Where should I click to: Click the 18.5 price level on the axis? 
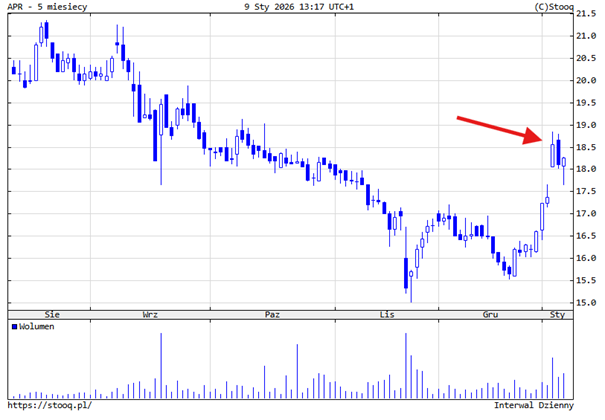point(587,147)
